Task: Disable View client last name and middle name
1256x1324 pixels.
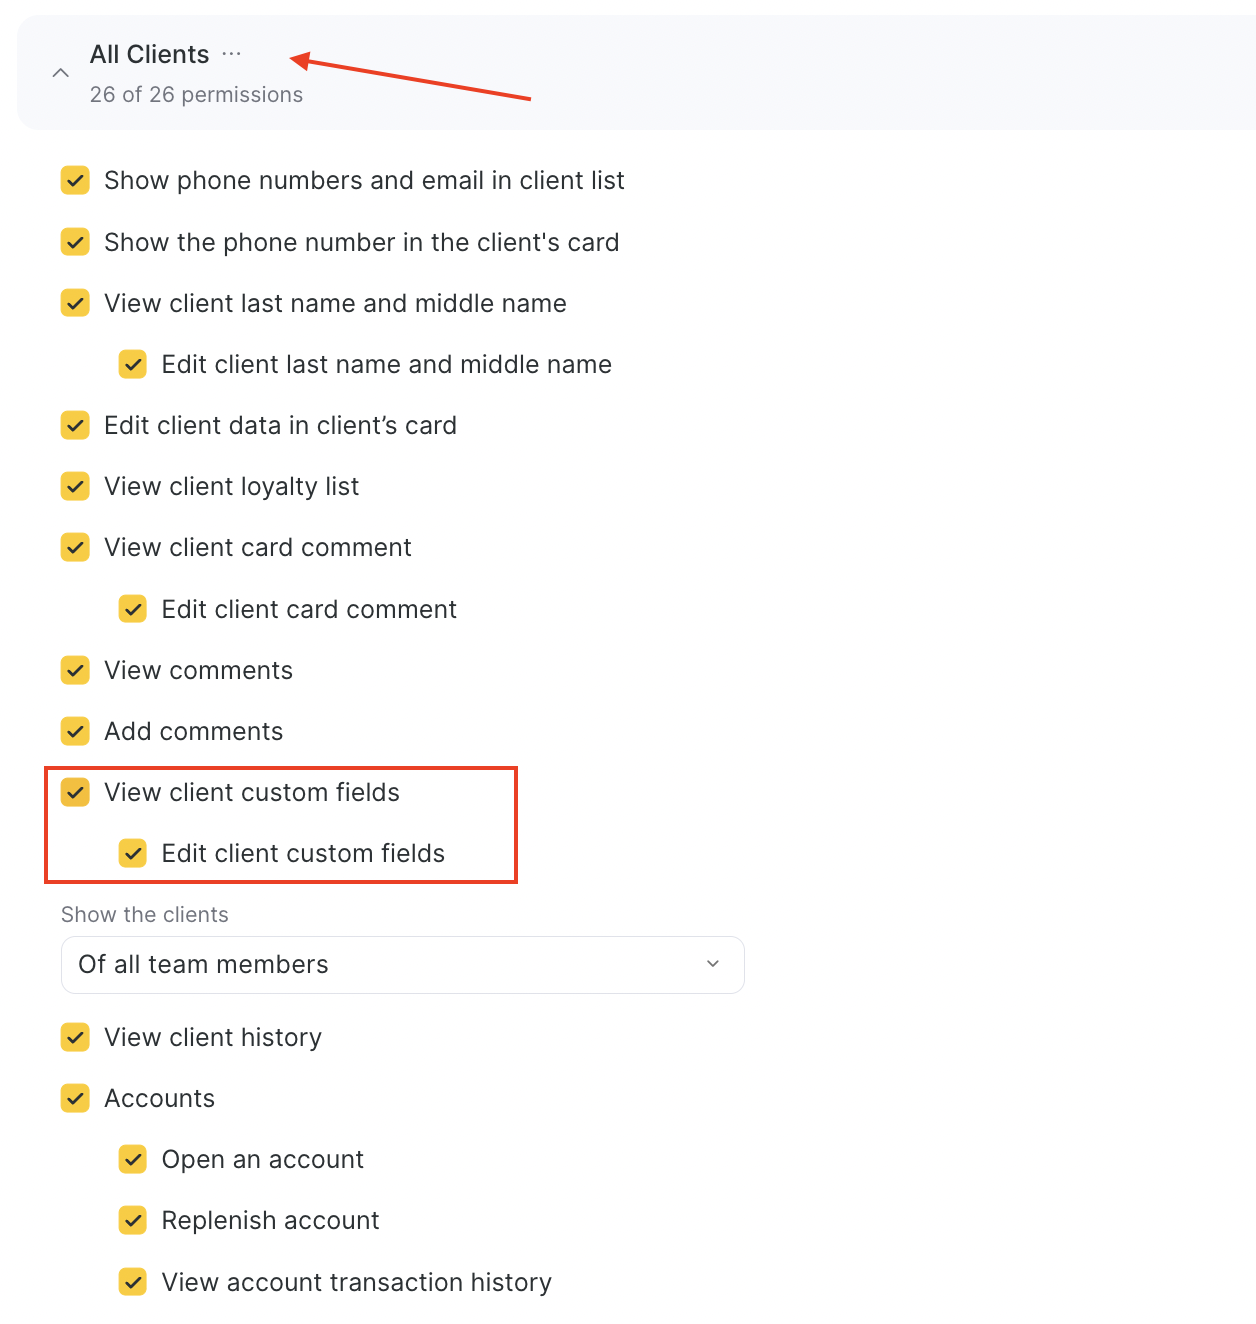Action: (x=75, y=303)
